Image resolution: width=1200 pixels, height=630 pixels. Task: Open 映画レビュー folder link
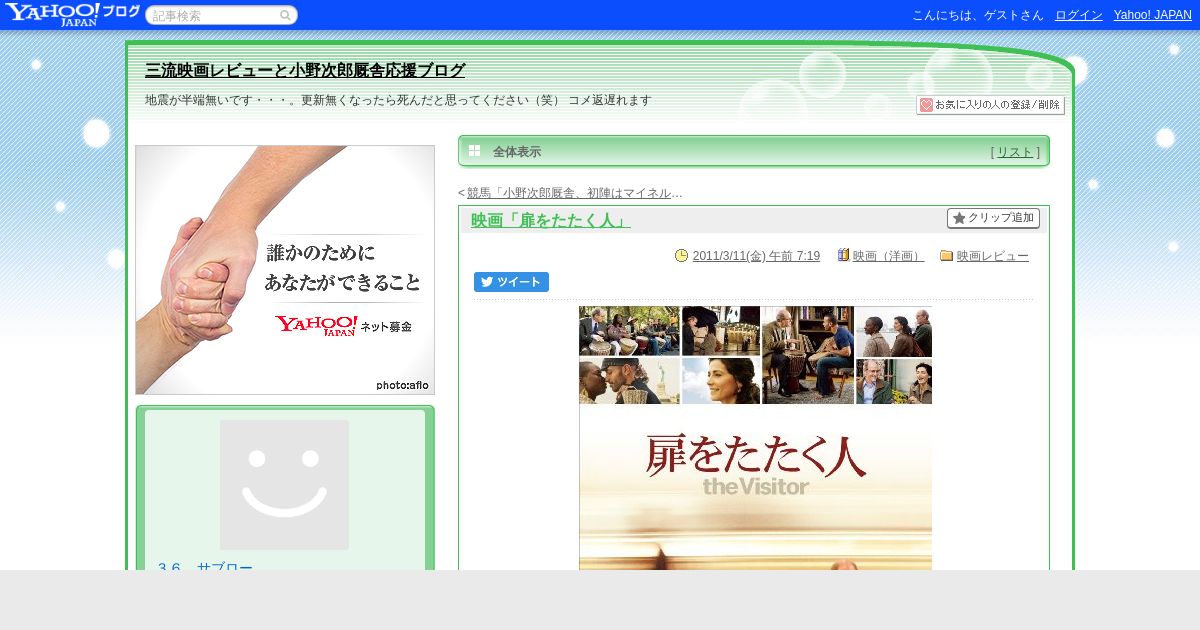point(993,256)
